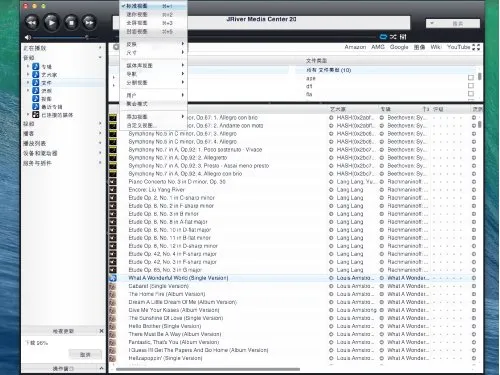
Task: Click the black-and-white icon below the music notes
Action: click(x=36, y=115)
